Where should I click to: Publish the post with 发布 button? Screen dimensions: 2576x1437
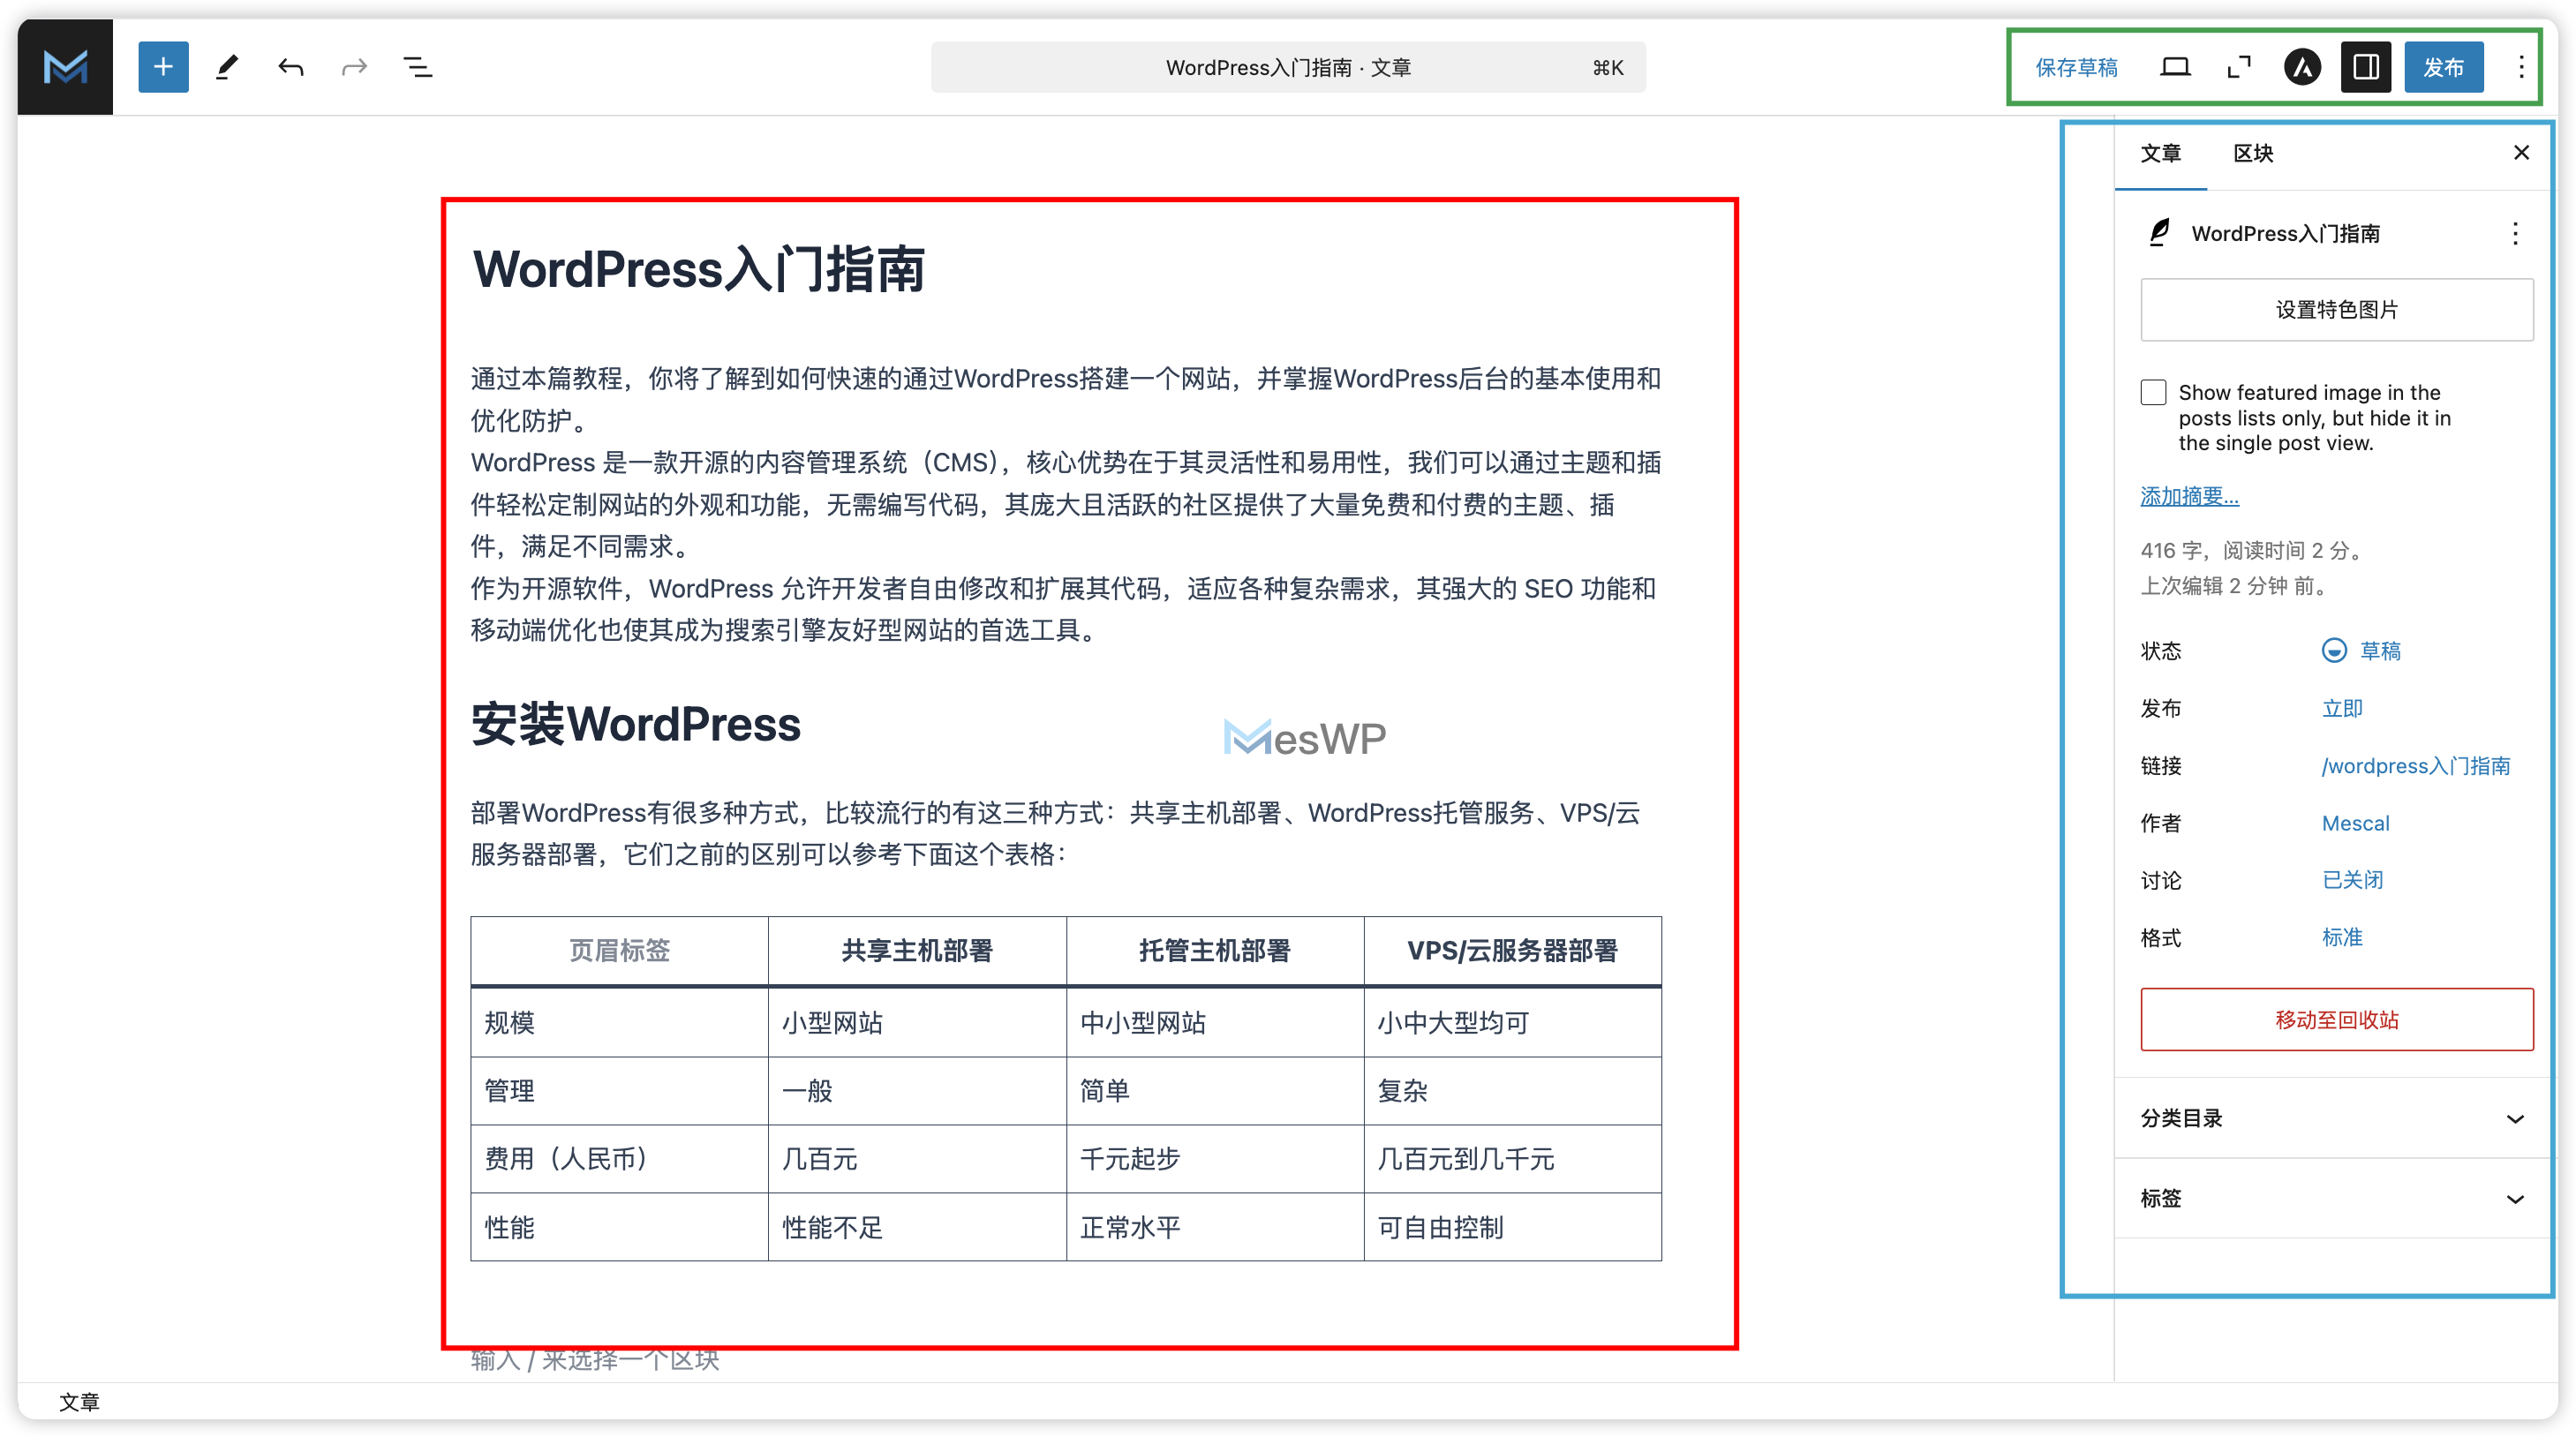point(2443,67)
